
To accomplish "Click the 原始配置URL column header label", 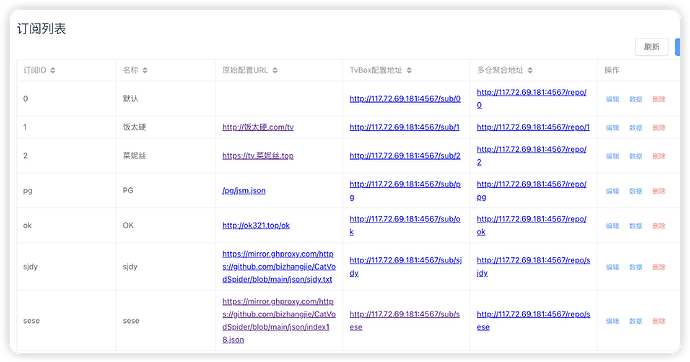I will [245, 70].
